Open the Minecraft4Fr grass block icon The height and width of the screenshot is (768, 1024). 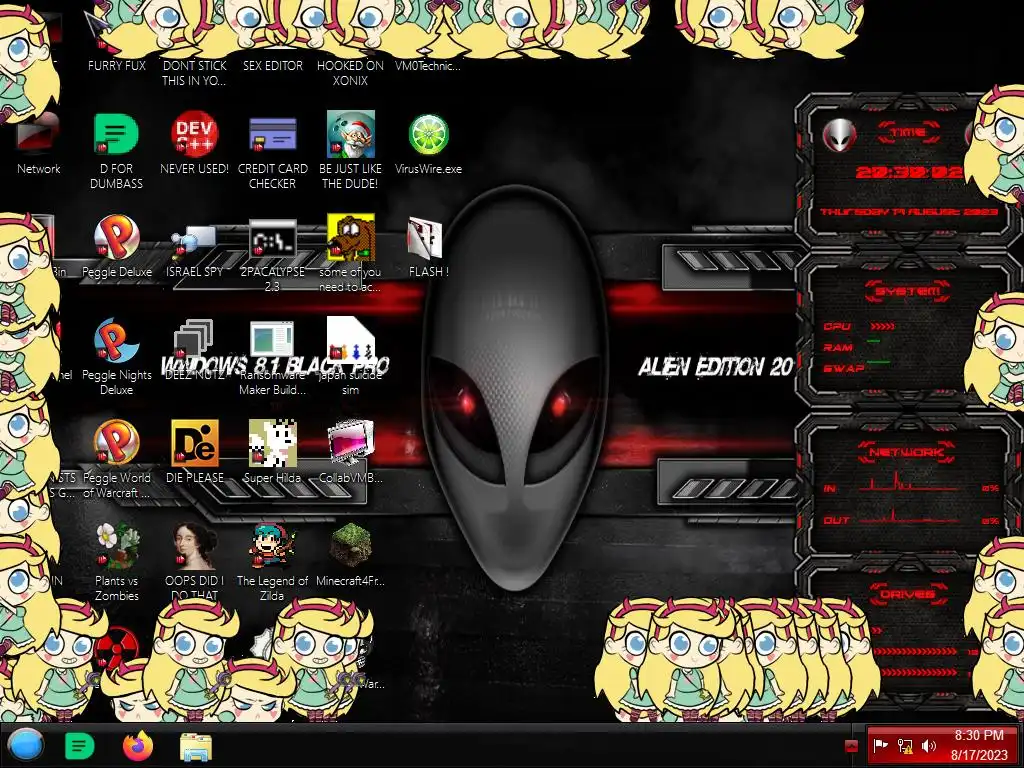(351, 545)
